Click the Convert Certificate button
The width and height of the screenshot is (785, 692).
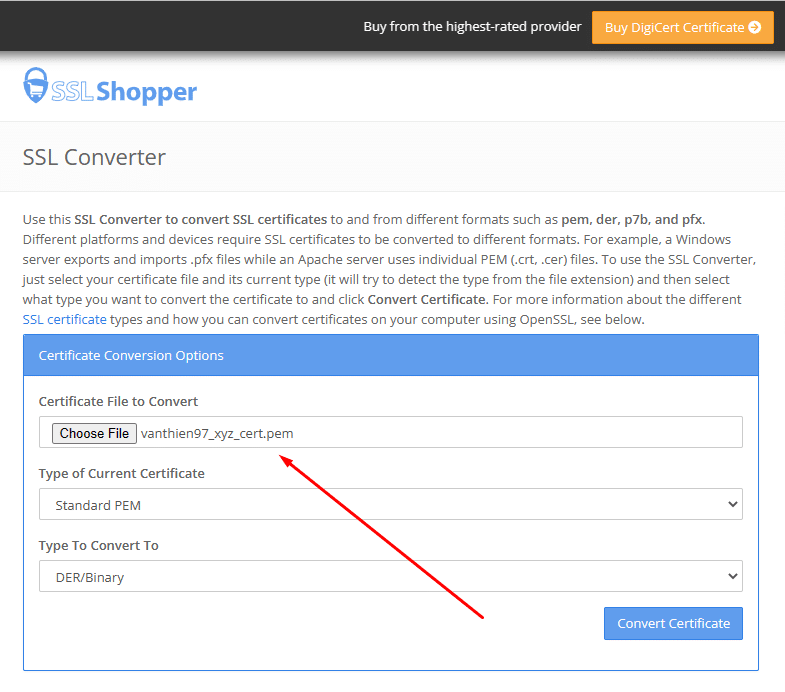pyautogui.click(x=673, y=623)
